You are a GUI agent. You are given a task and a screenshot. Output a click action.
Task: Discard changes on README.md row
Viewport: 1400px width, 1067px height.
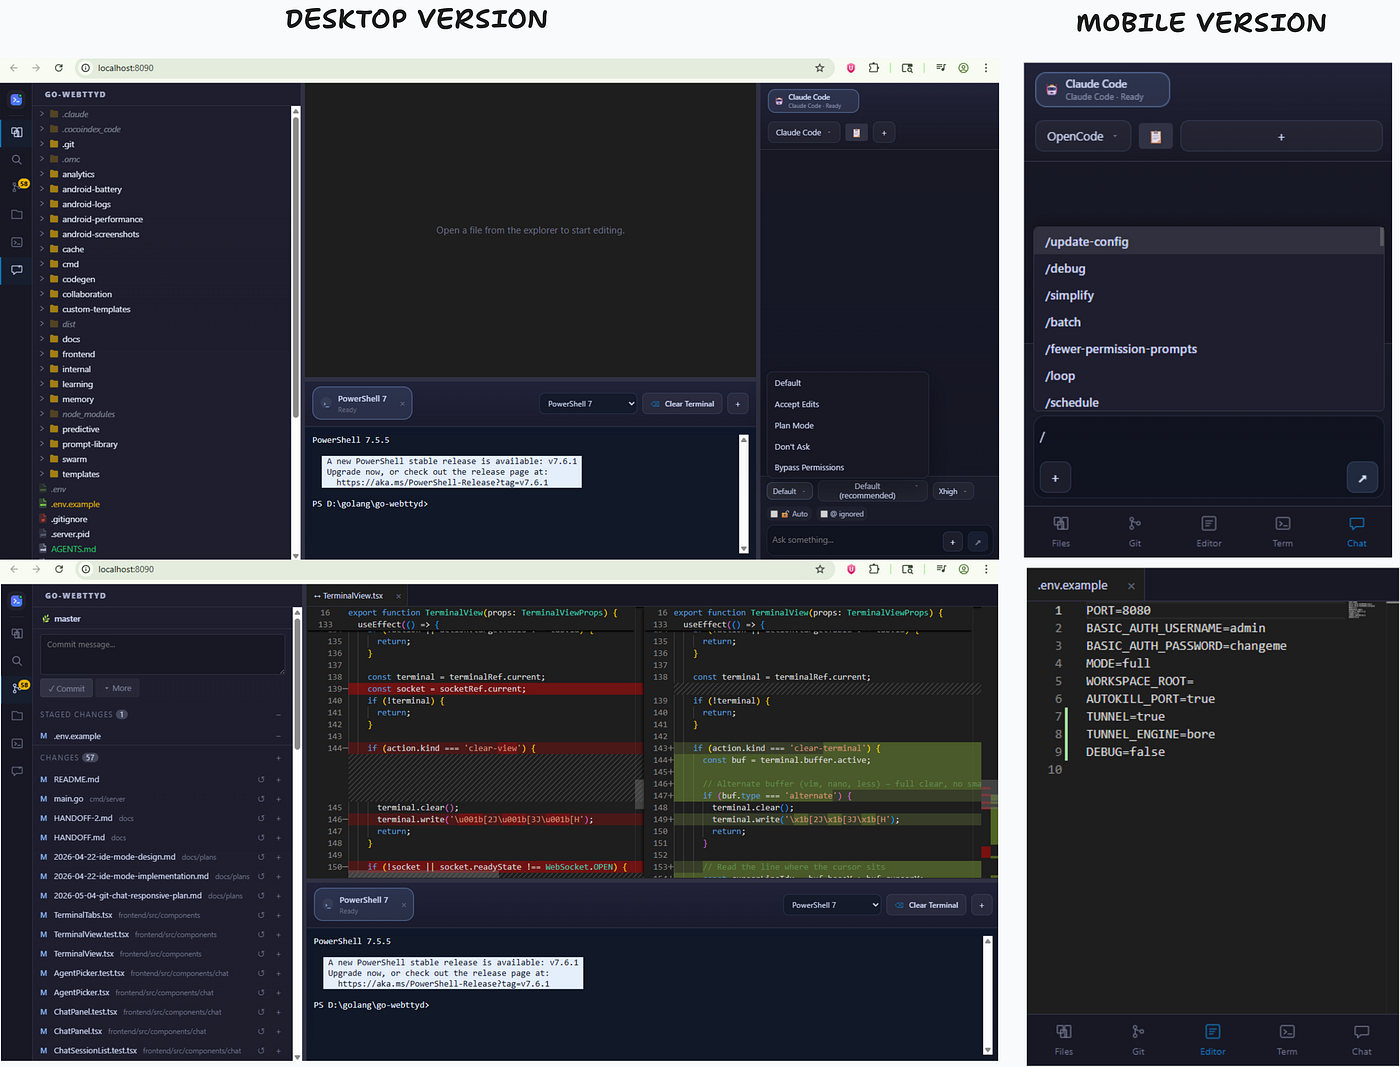coord(261,779)
